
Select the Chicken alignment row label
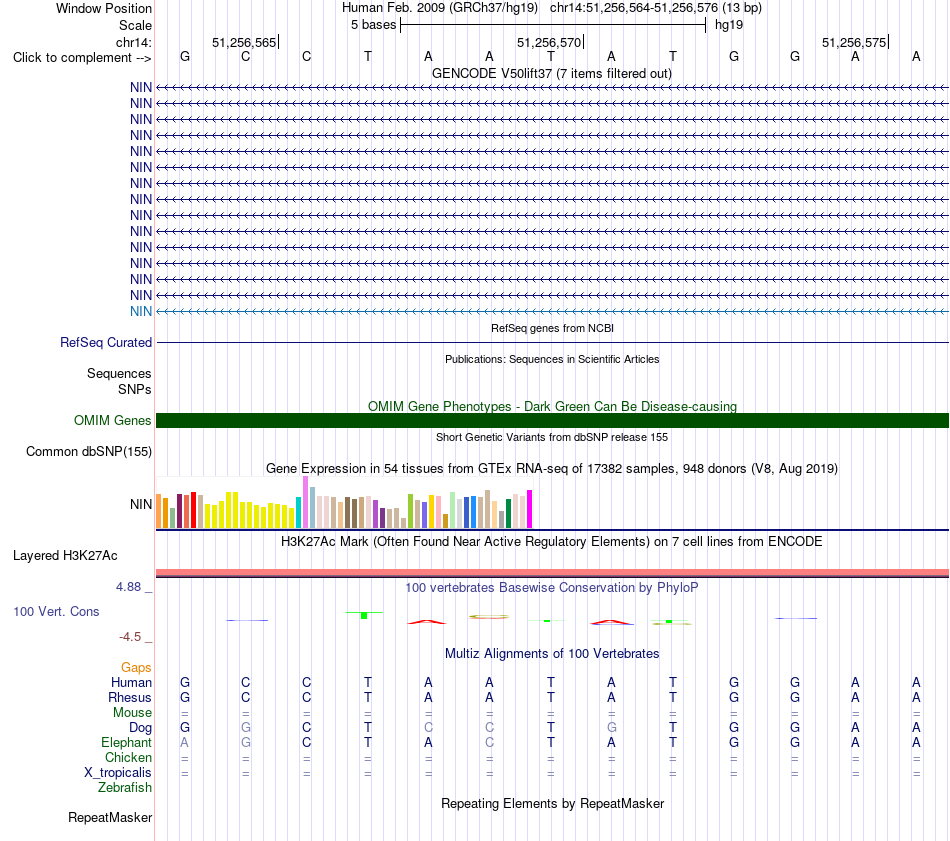tap(128, 758)
